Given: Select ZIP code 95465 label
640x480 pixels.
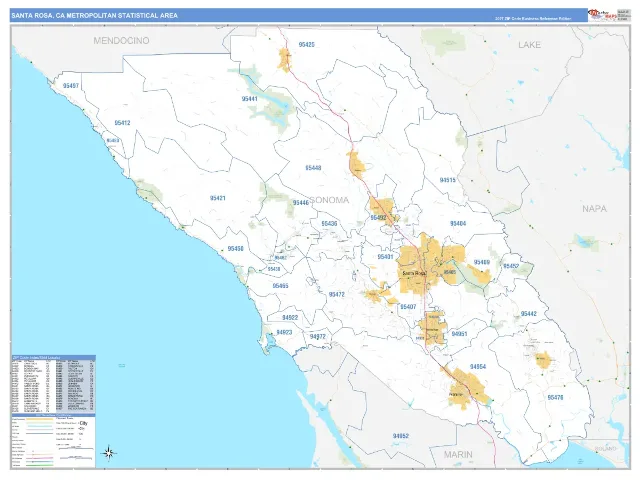Looking at the screenshot, I should click(x=280, y=286).
